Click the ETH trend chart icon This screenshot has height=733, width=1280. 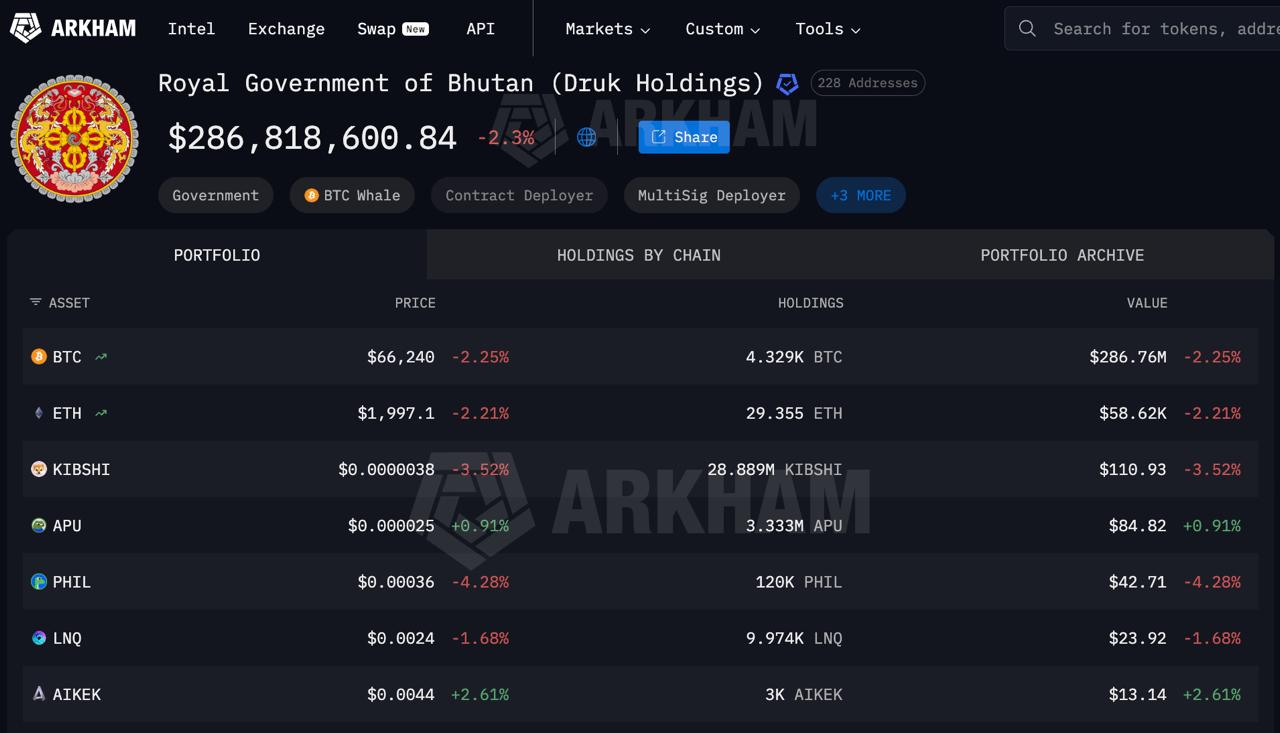point(101,413)
